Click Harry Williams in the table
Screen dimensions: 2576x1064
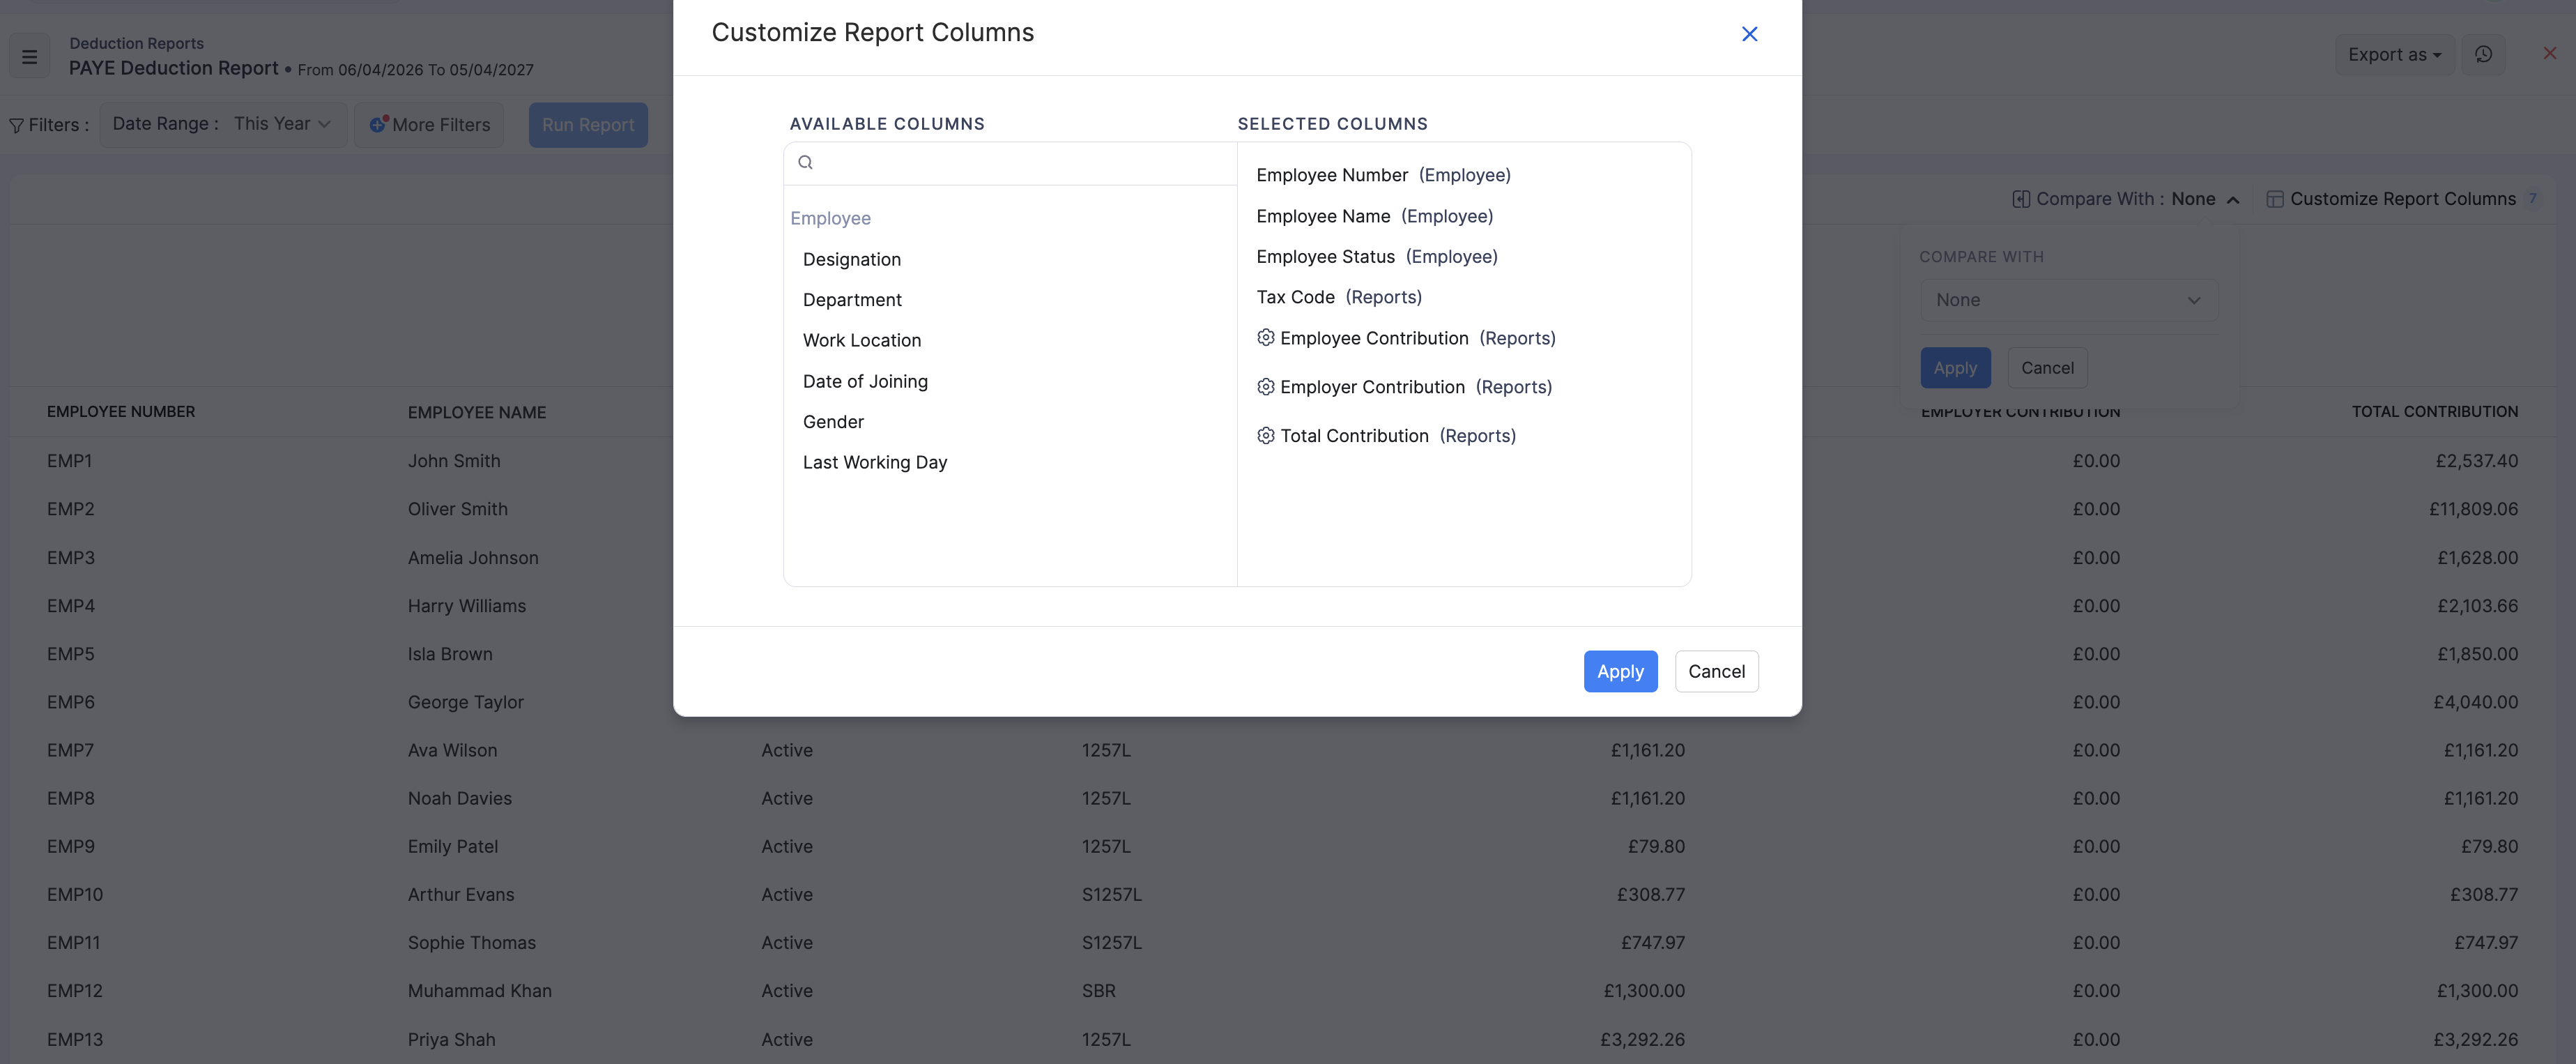(466, 606)
